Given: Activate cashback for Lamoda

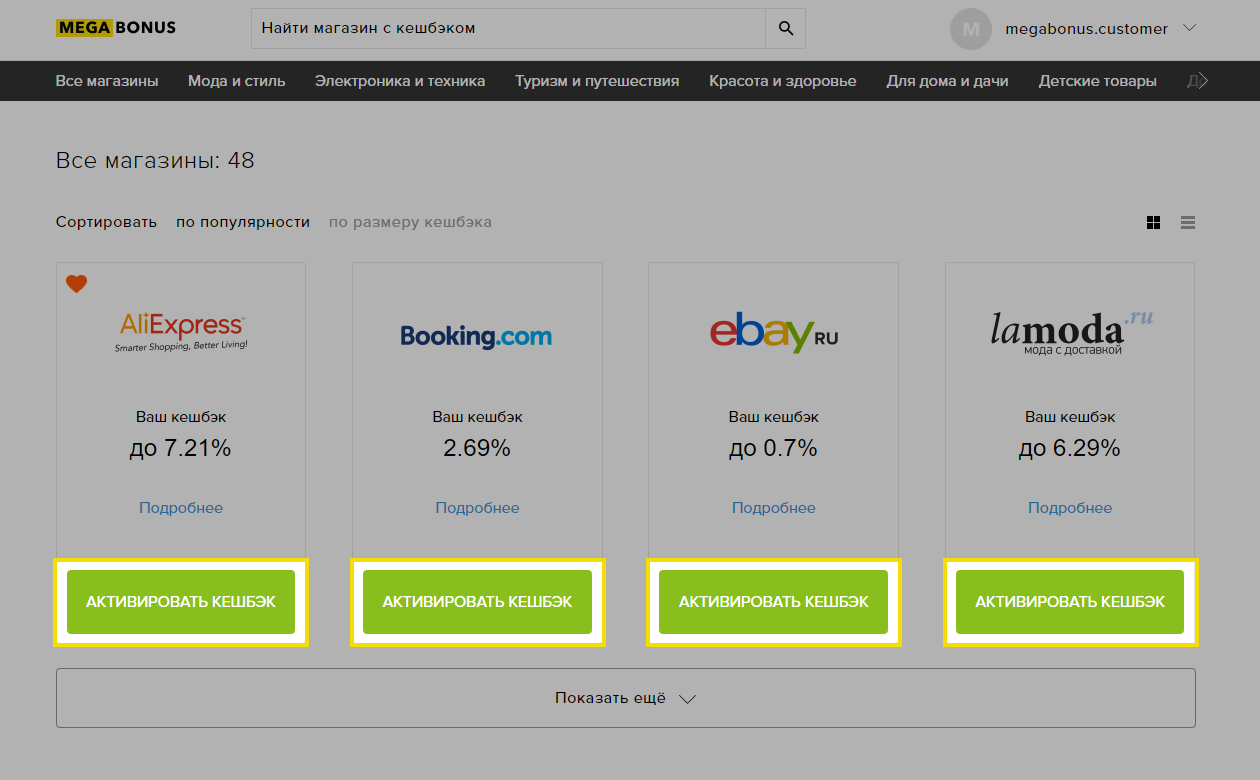Looking at the screenshot, I should pos(1070,602).
